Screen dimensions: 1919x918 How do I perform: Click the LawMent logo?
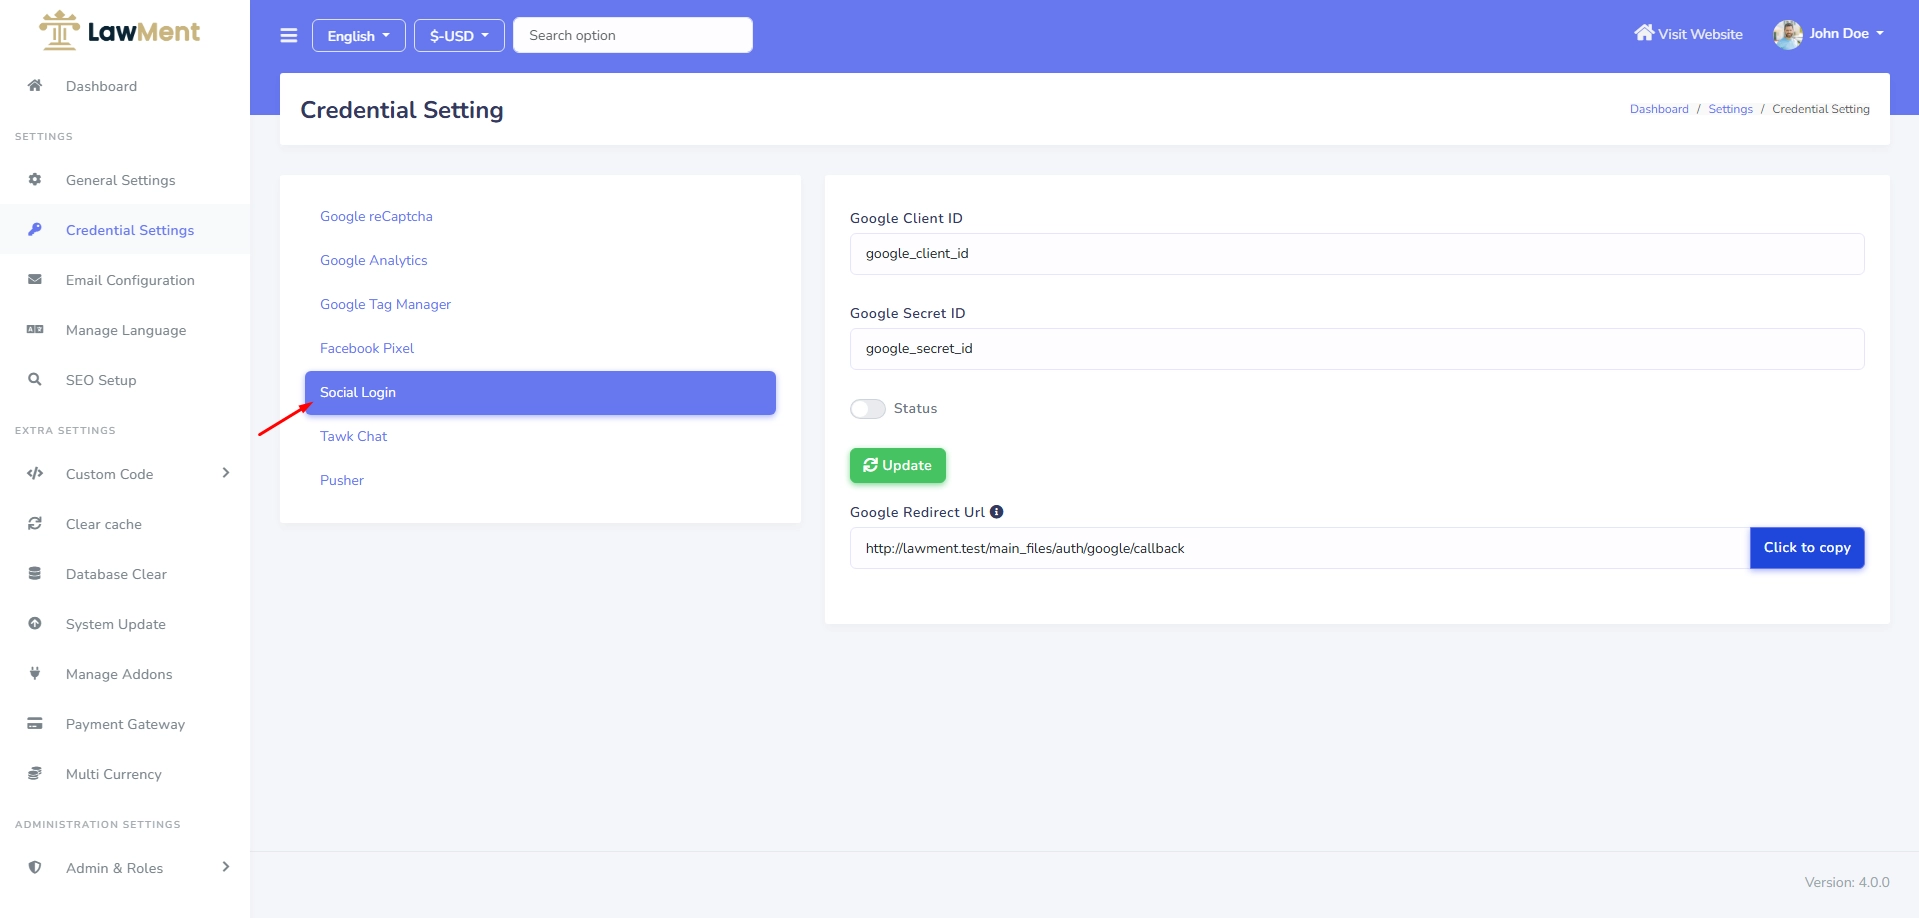[x=120, y=31]
